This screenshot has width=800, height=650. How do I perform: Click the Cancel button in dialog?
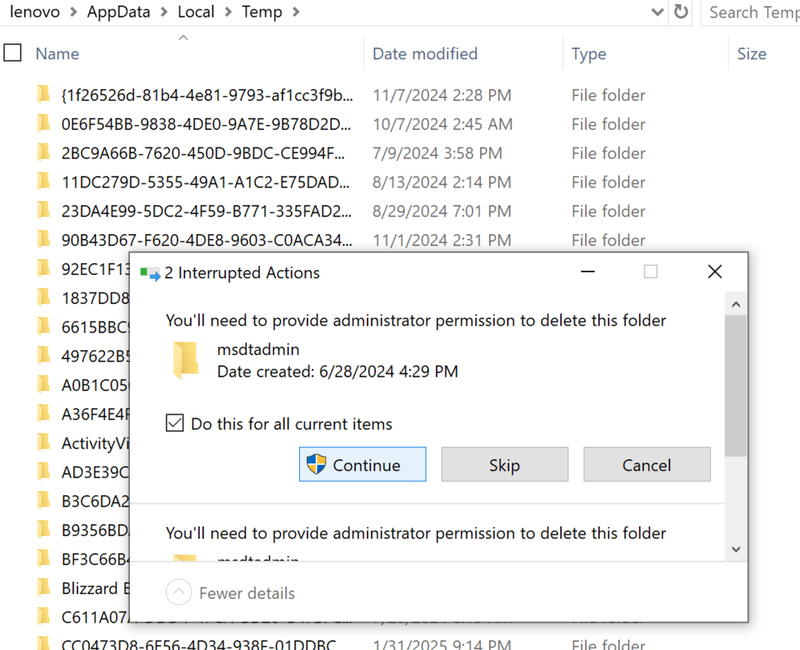click(647, 464)
